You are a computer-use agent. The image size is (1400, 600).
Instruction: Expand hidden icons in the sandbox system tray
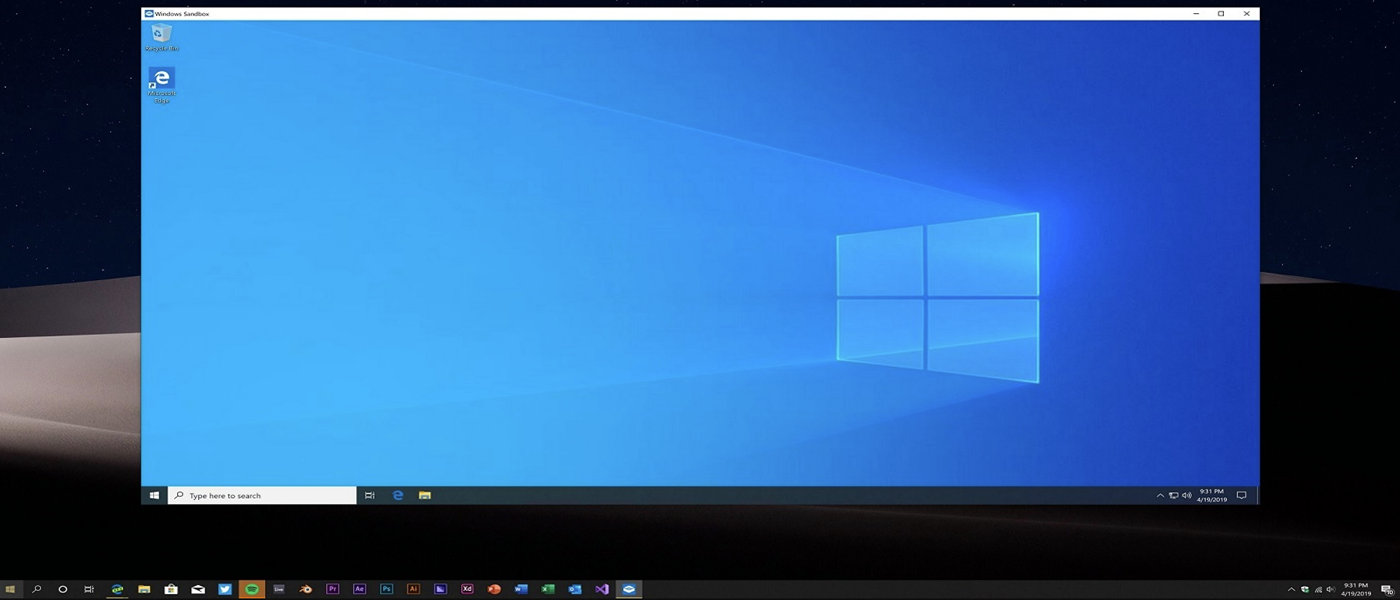click(1160, 495)
